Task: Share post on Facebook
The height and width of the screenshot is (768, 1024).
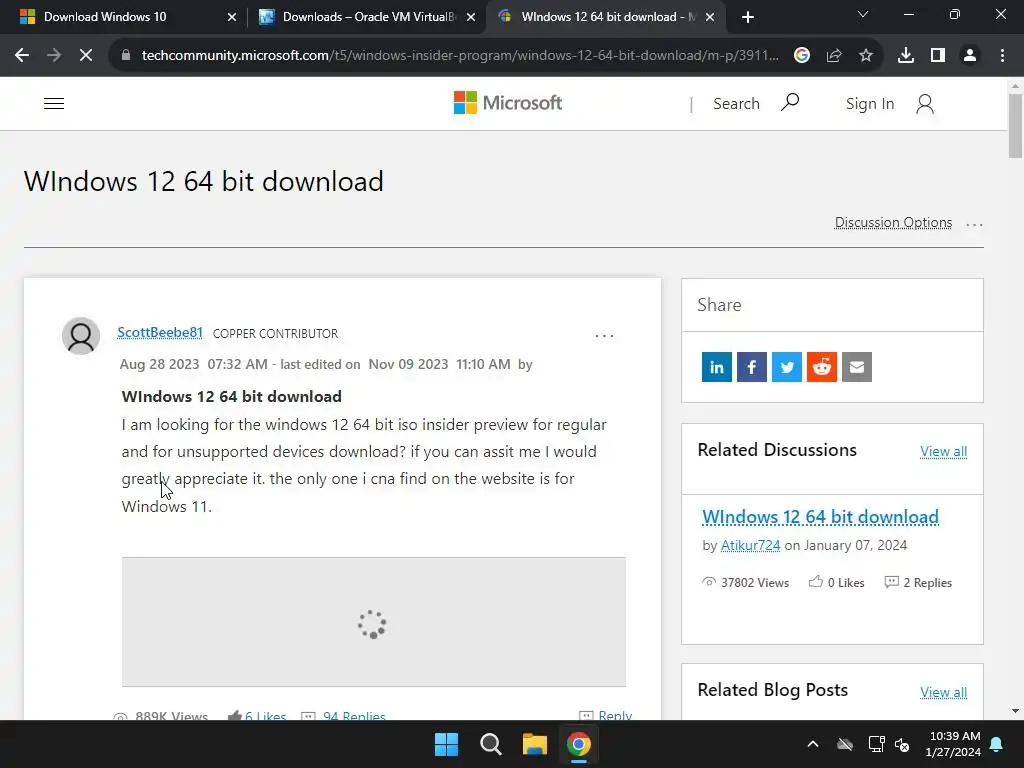Action: [752, 367]
